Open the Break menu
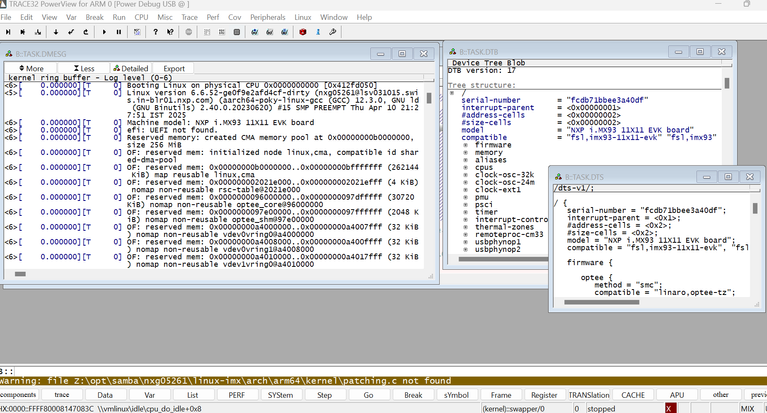 pos(94,17)
